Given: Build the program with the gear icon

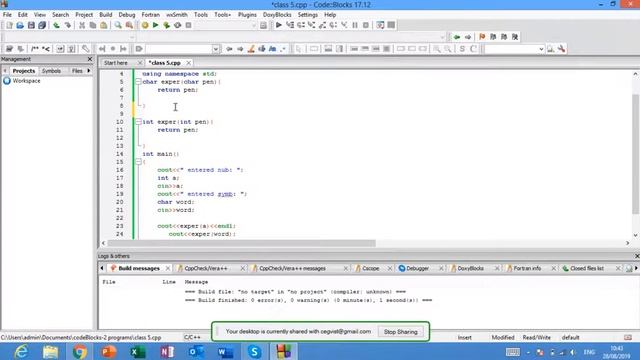Looking at the screenshot, I should [x=145, y=25].
